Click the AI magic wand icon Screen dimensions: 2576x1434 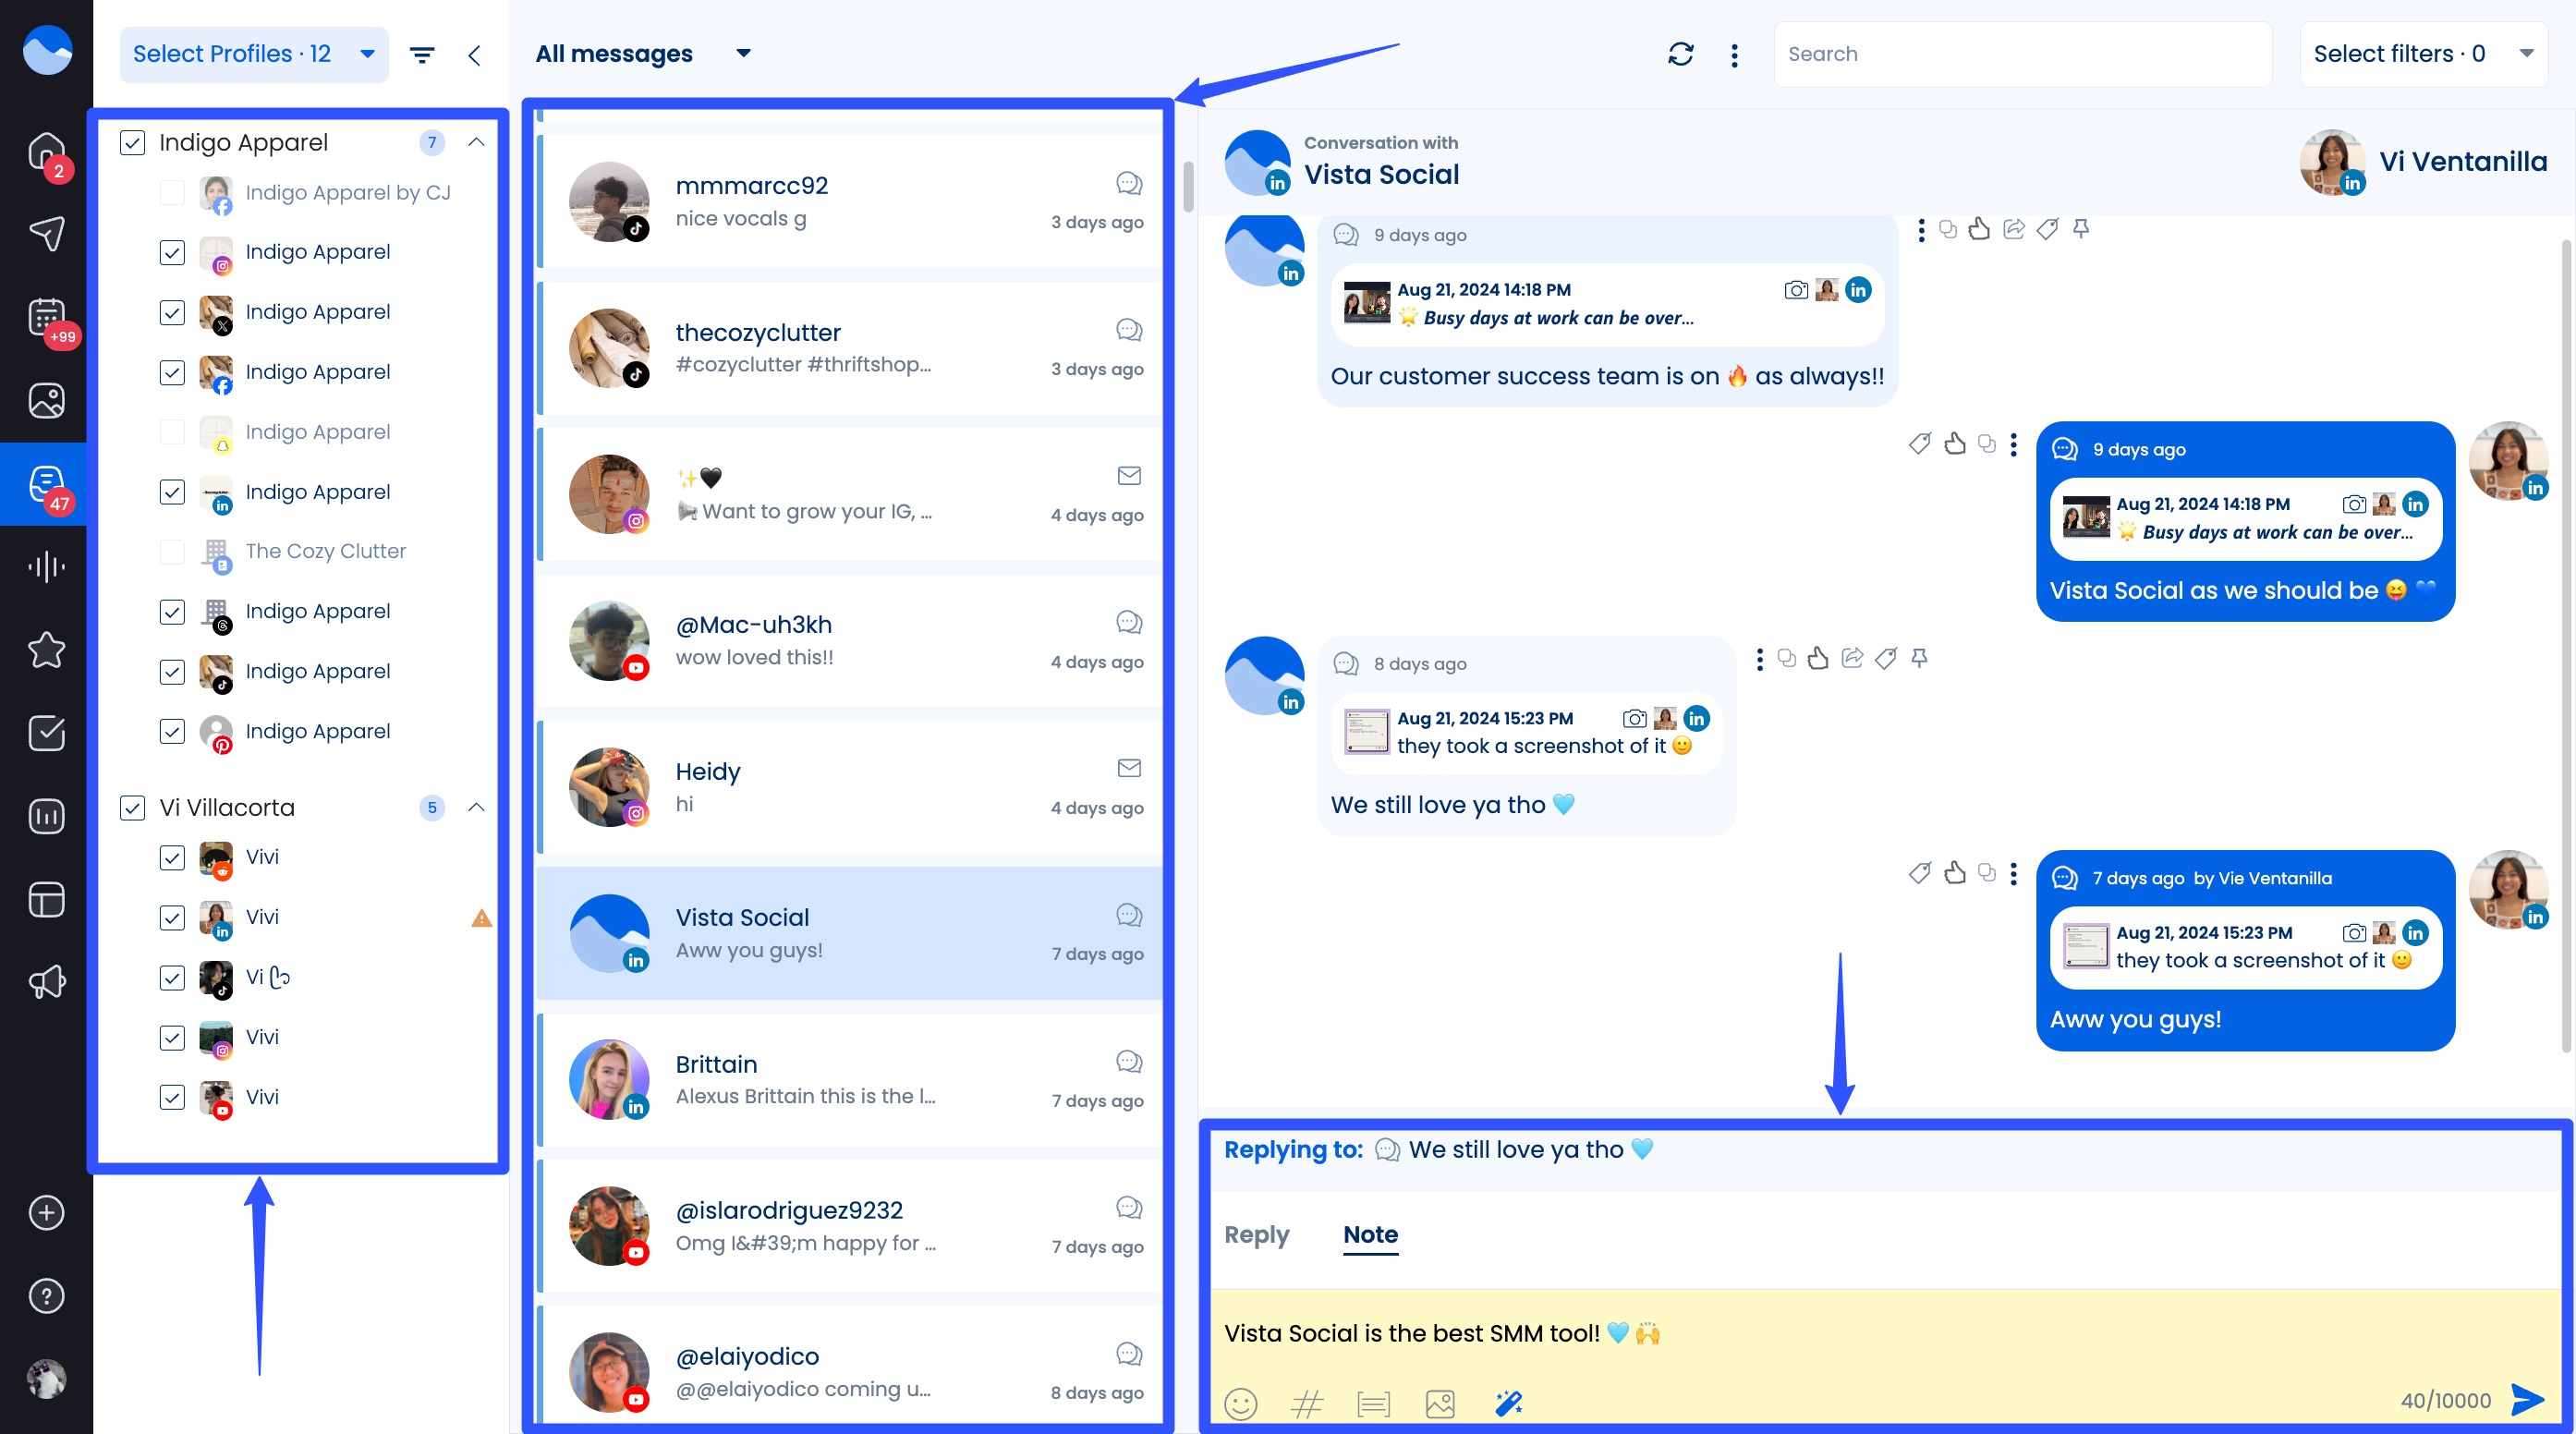click(1508, 1403)
